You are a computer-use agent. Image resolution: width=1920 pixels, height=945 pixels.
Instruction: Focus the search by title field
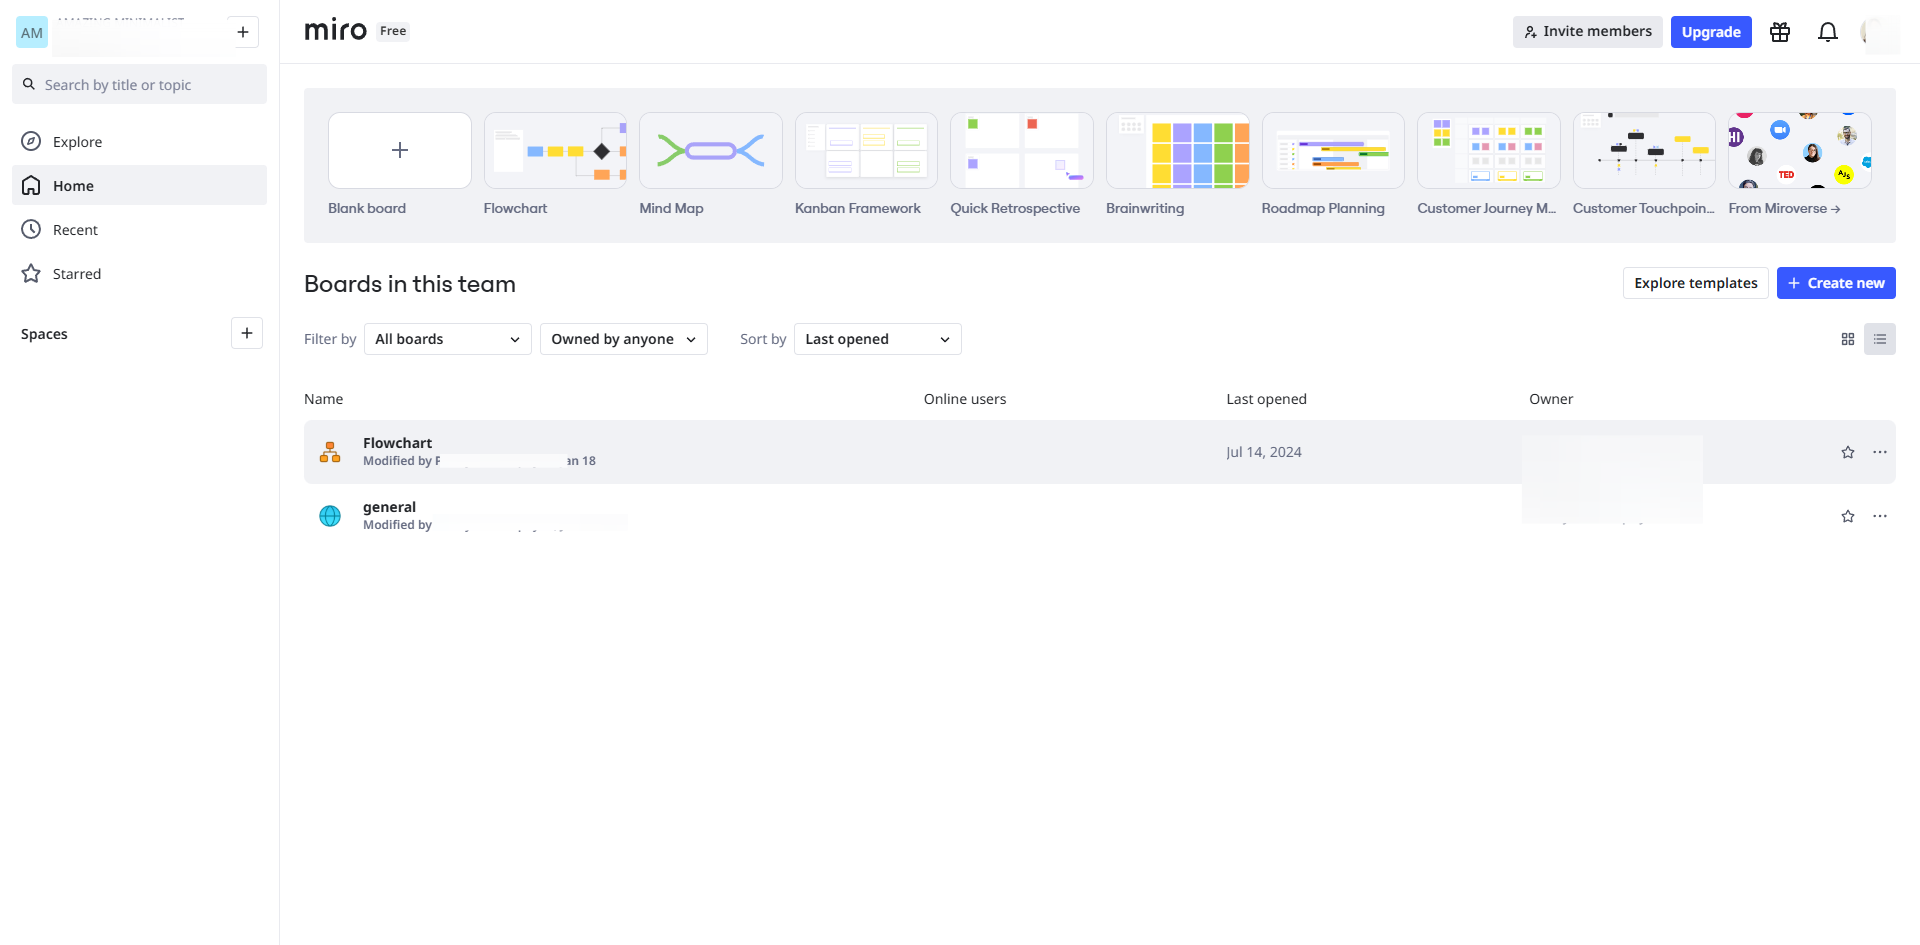(x=140, y=84)
